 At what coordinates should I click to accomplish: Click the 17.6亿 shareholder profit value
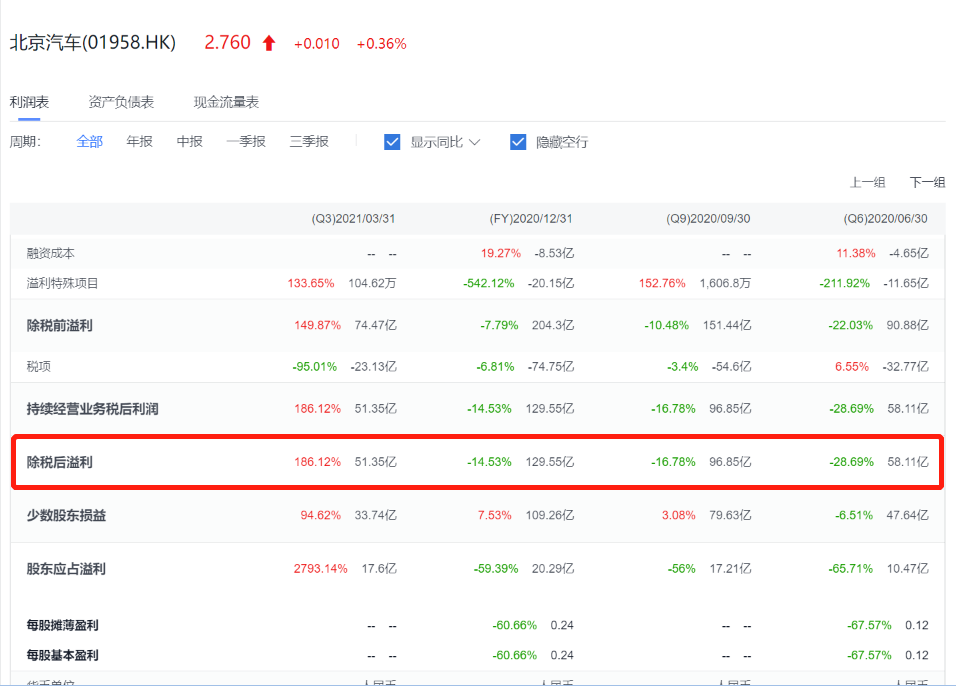379,568
